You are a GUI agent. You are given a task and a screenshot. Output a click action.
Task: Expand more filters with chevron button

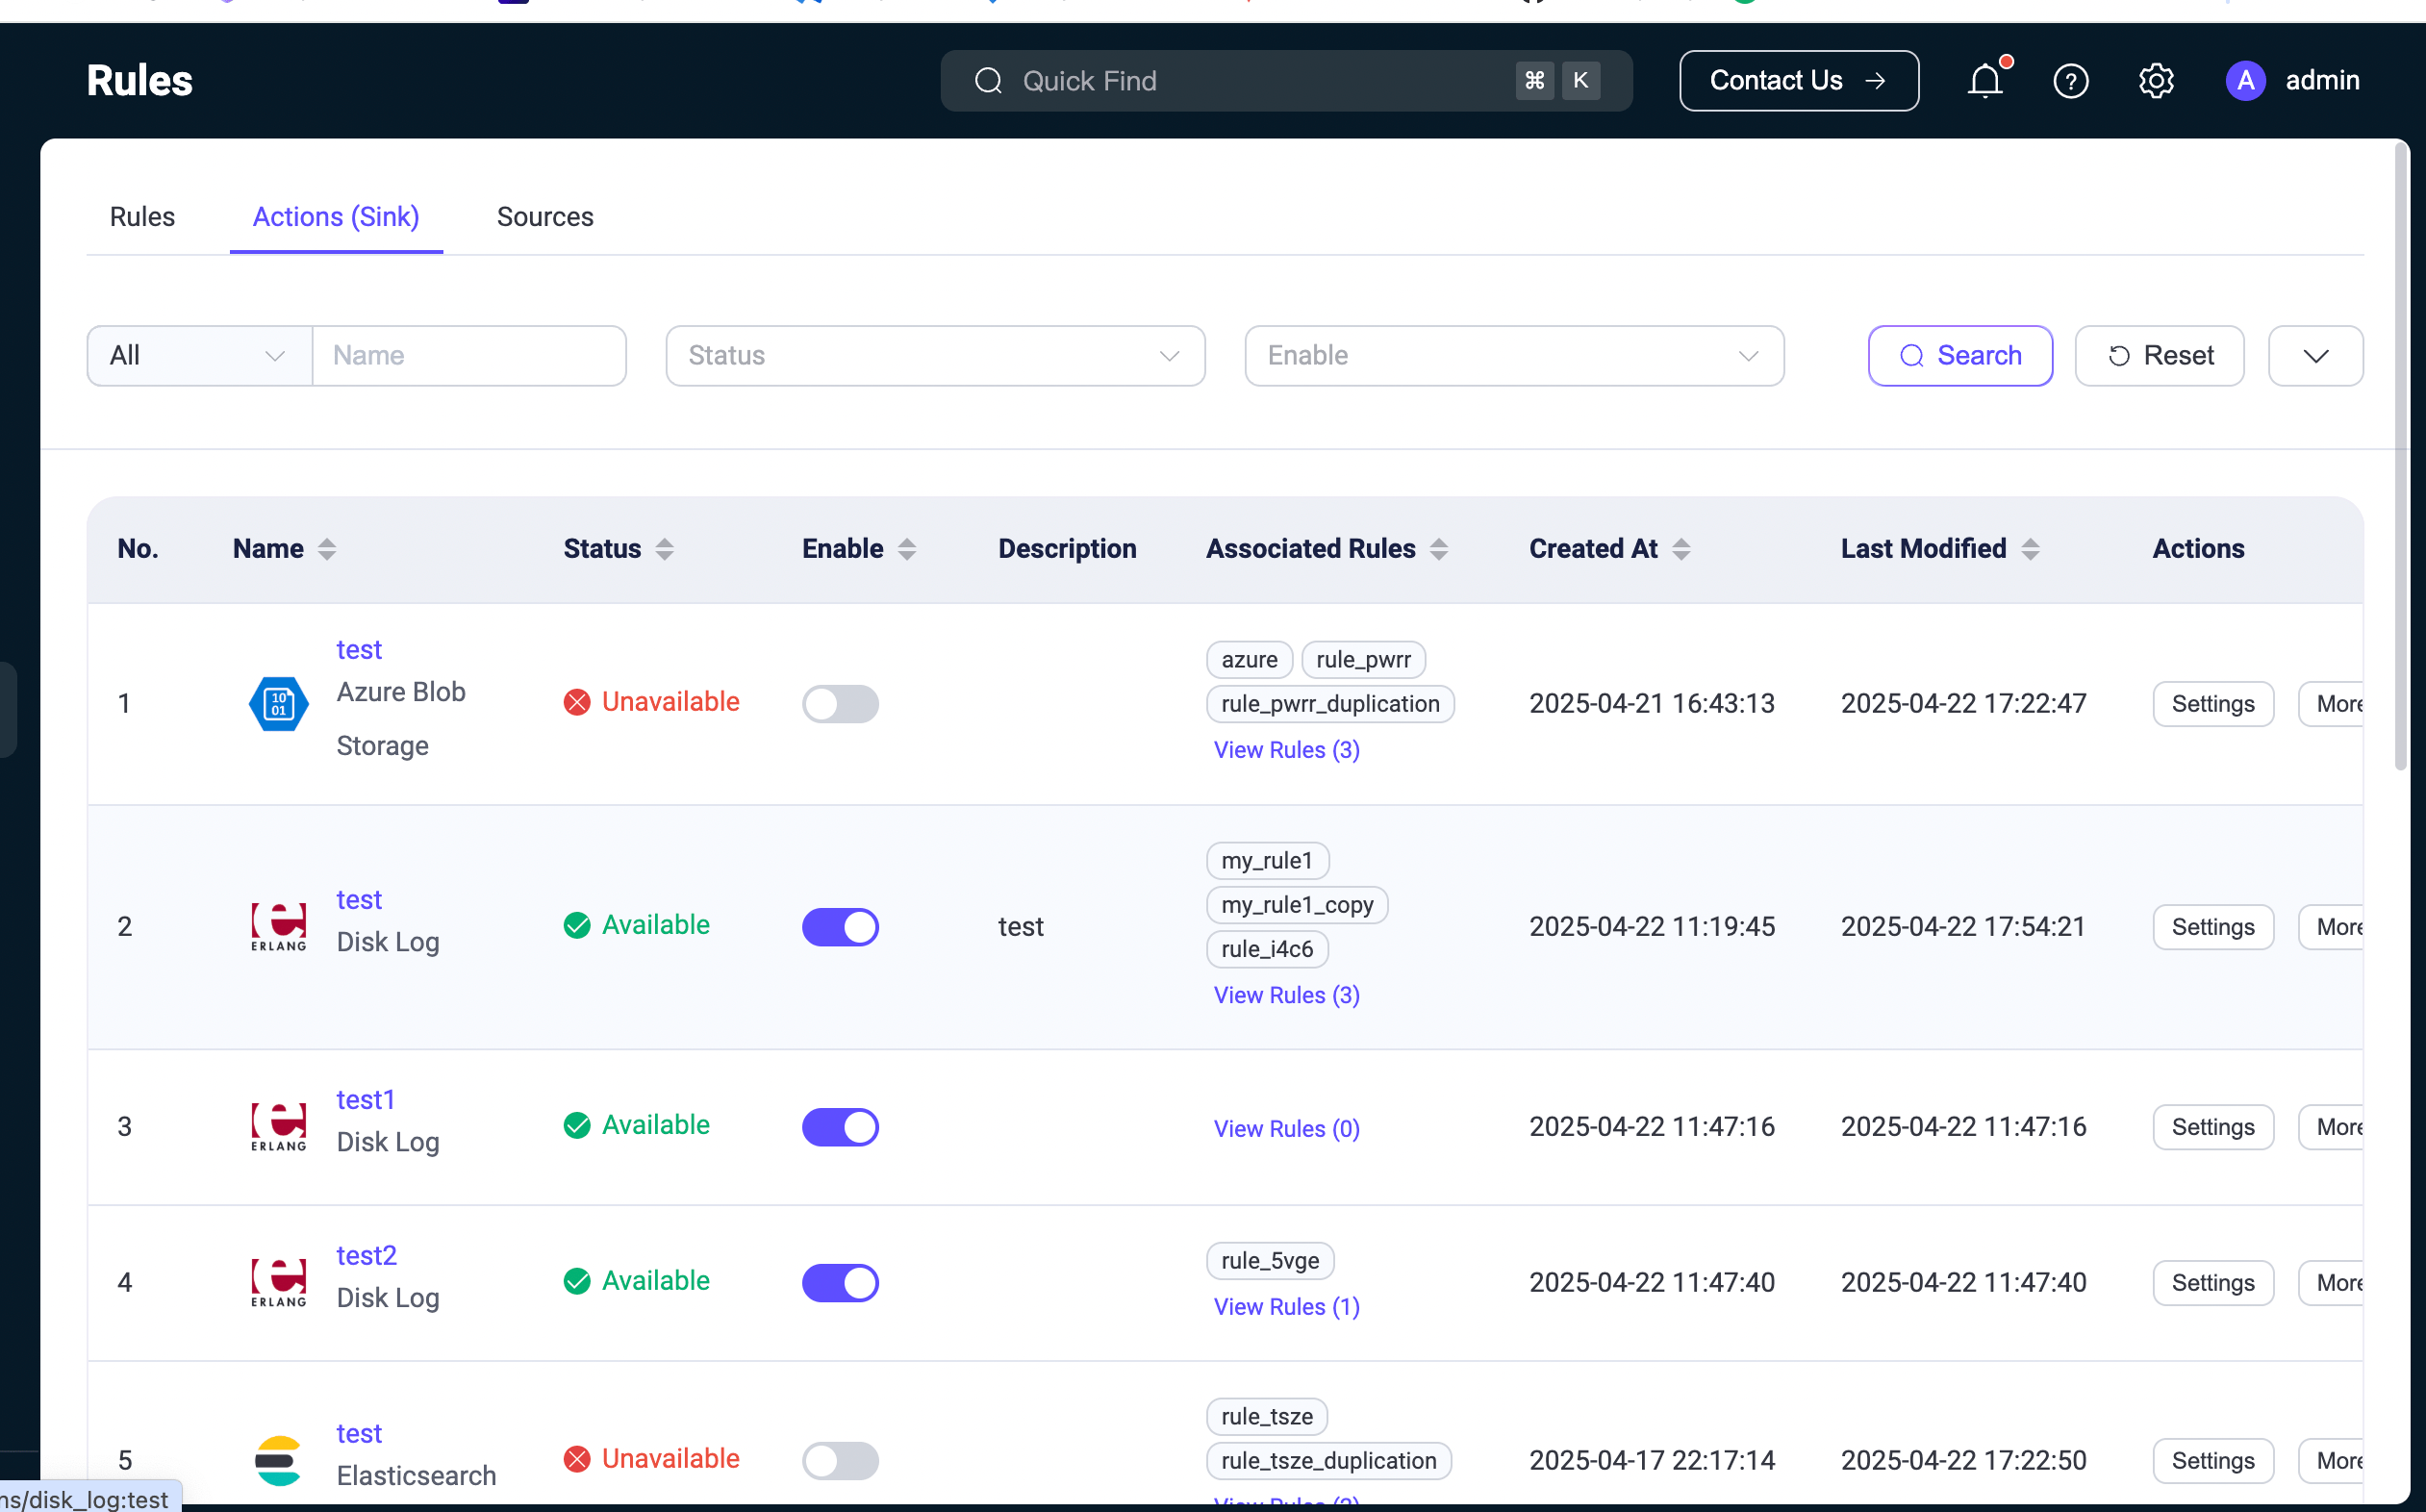pyautogui.click(x=2315, y=356)
